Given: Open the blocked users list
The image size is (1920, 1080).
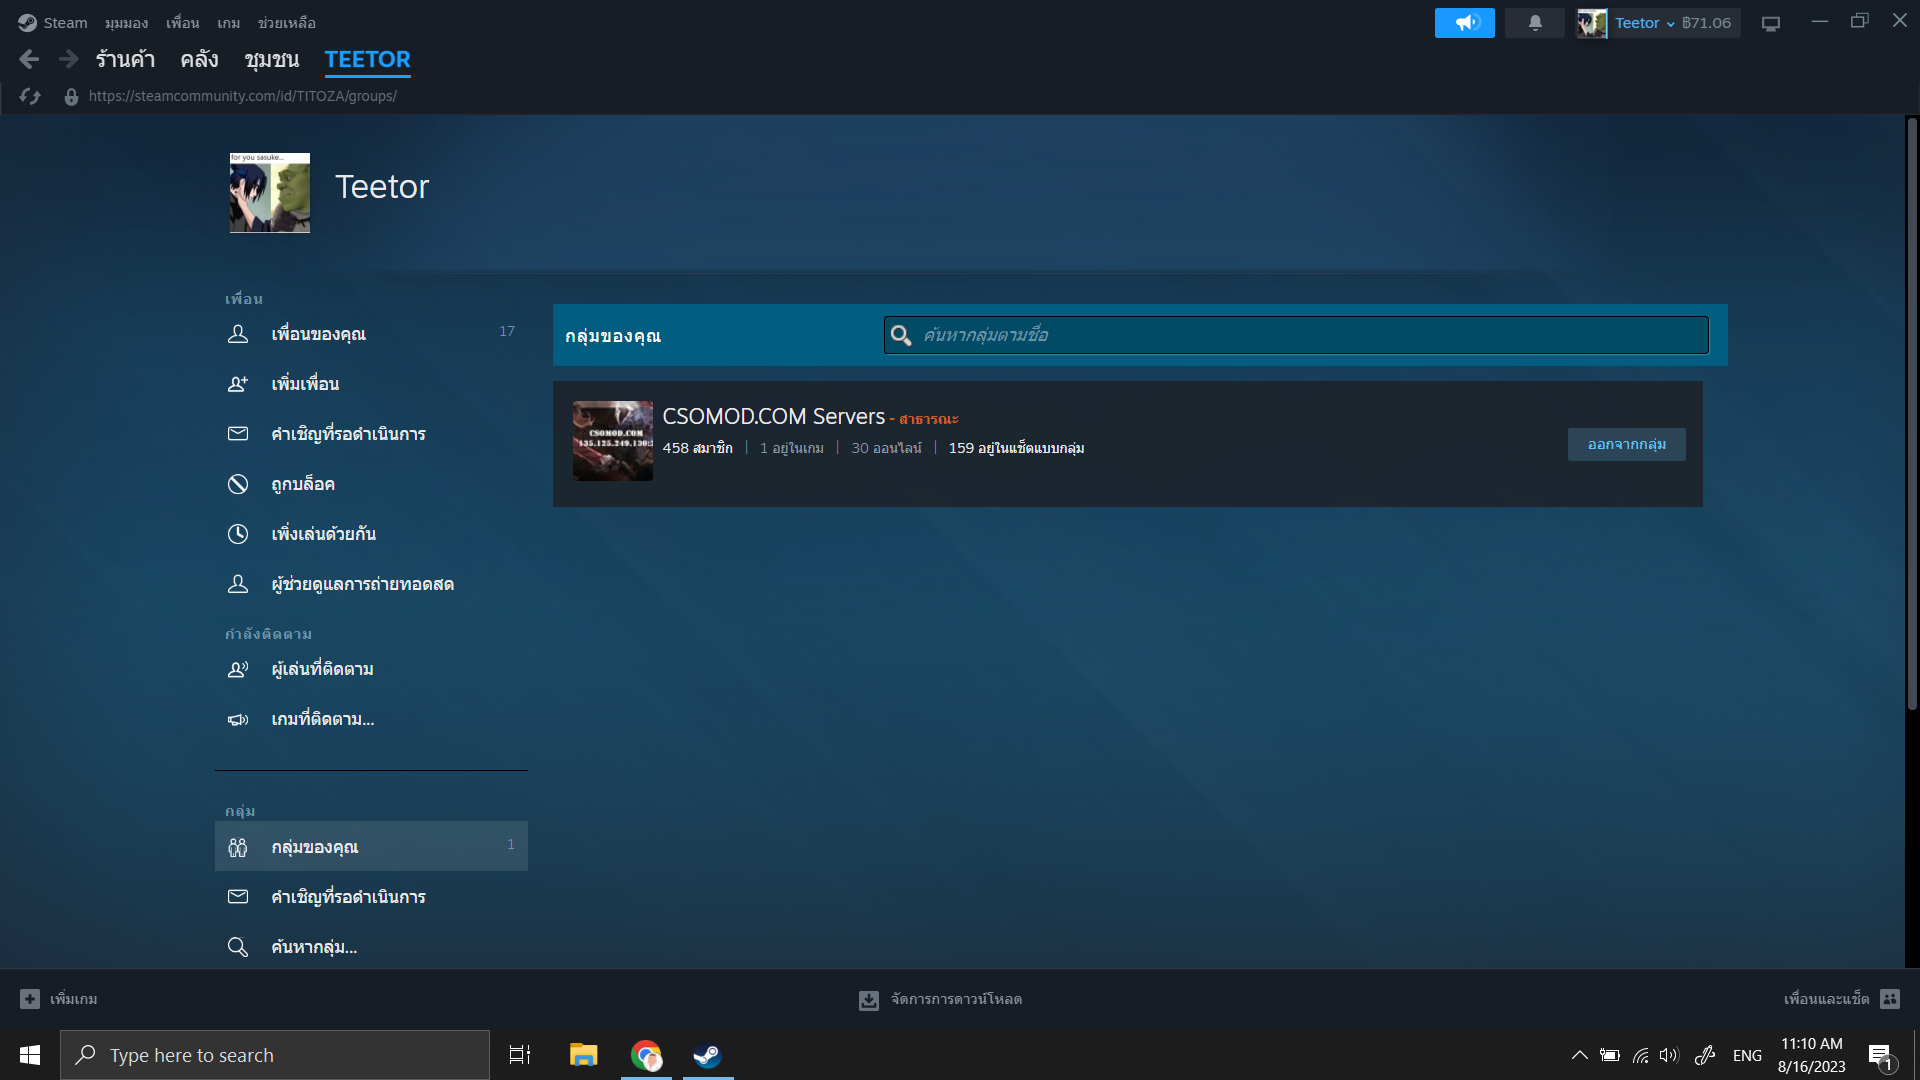Looking at the screenshot, I should coord(302,484).
